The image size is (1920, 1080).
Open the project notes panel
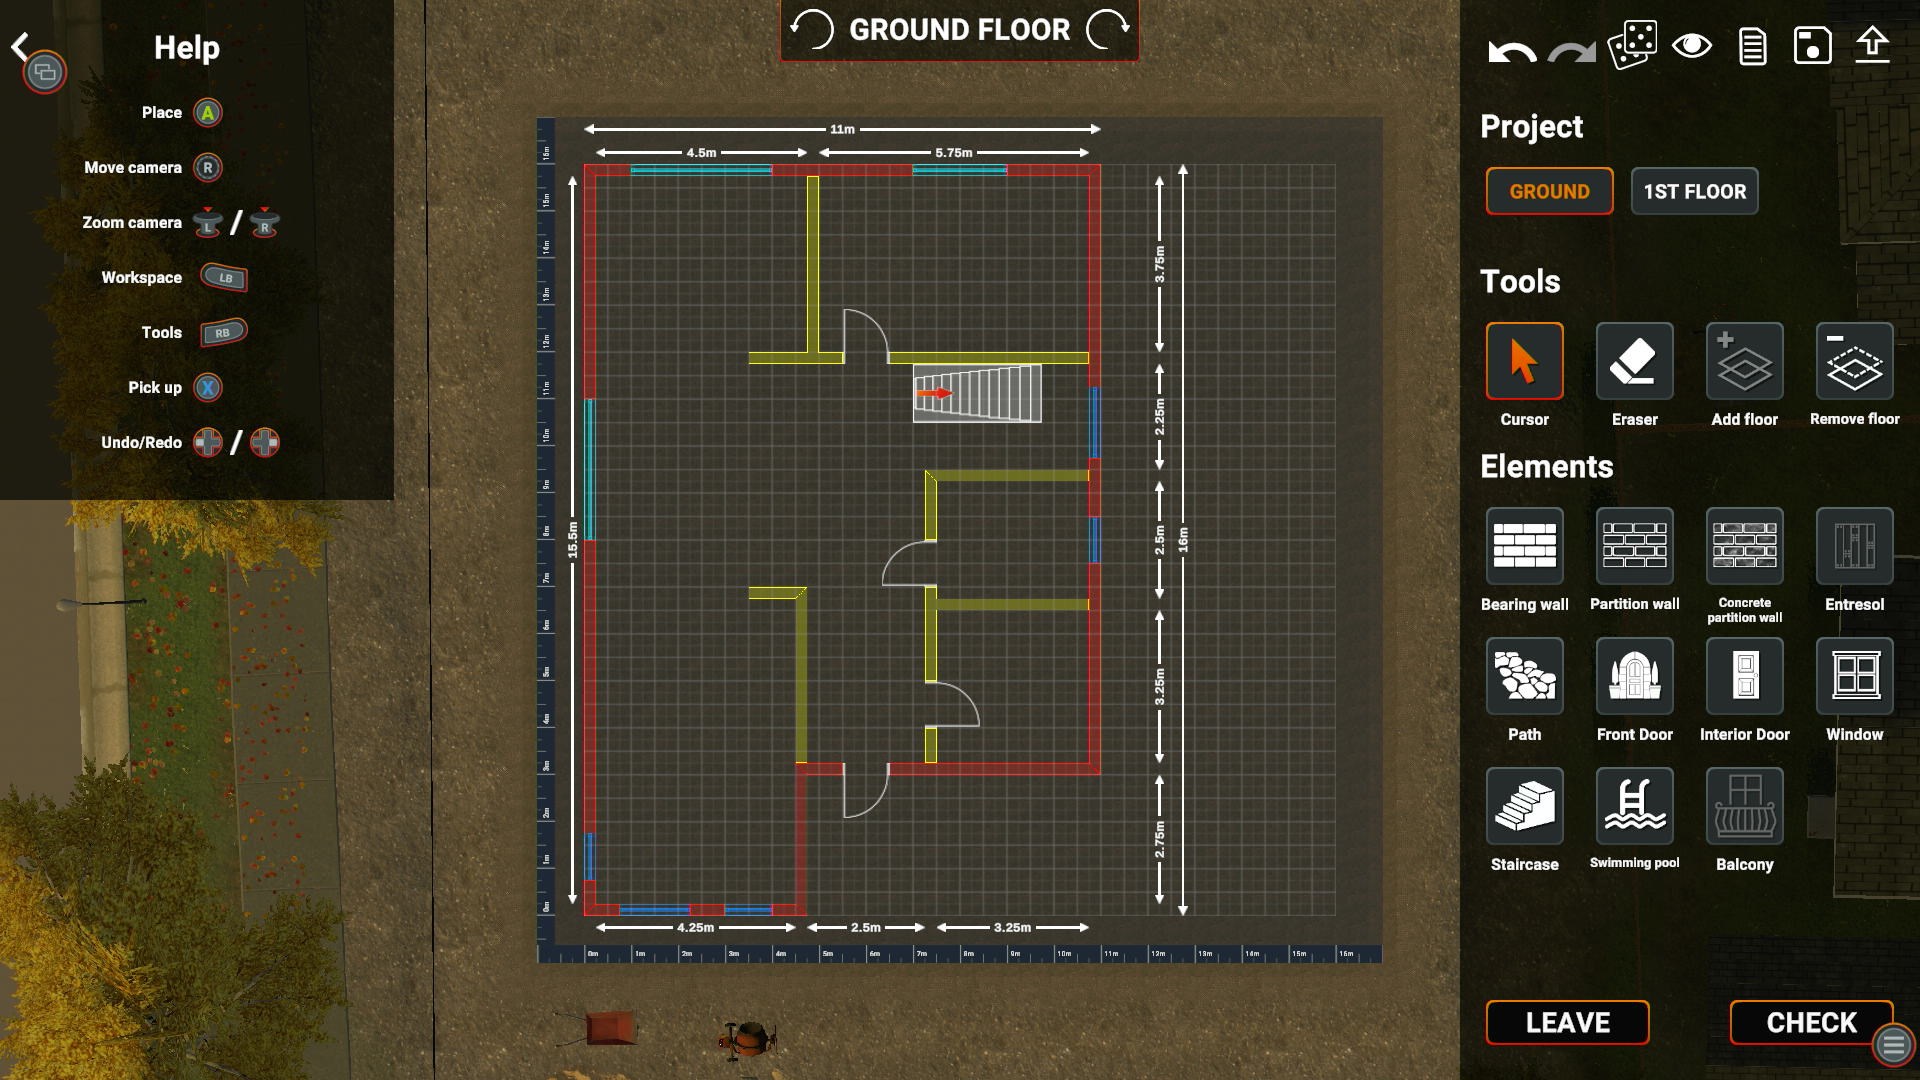[x=1753, y=44]
